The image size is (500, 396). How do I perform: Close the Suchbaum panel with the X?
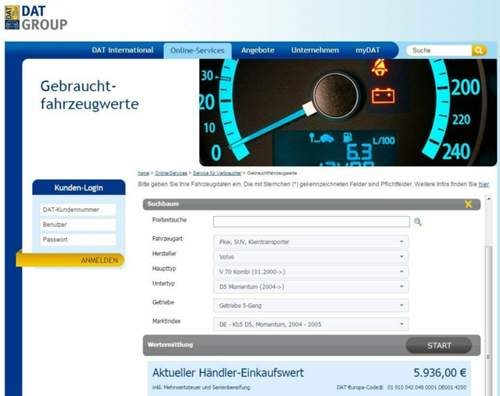click(468, 204)
